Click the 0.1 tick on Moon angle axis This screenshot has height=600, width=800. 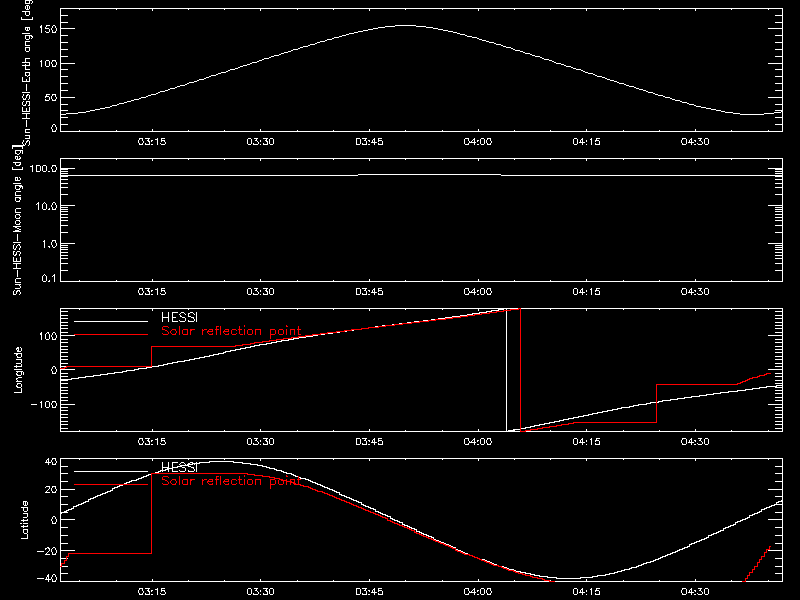pyautogui.click(x=49, y=278)
